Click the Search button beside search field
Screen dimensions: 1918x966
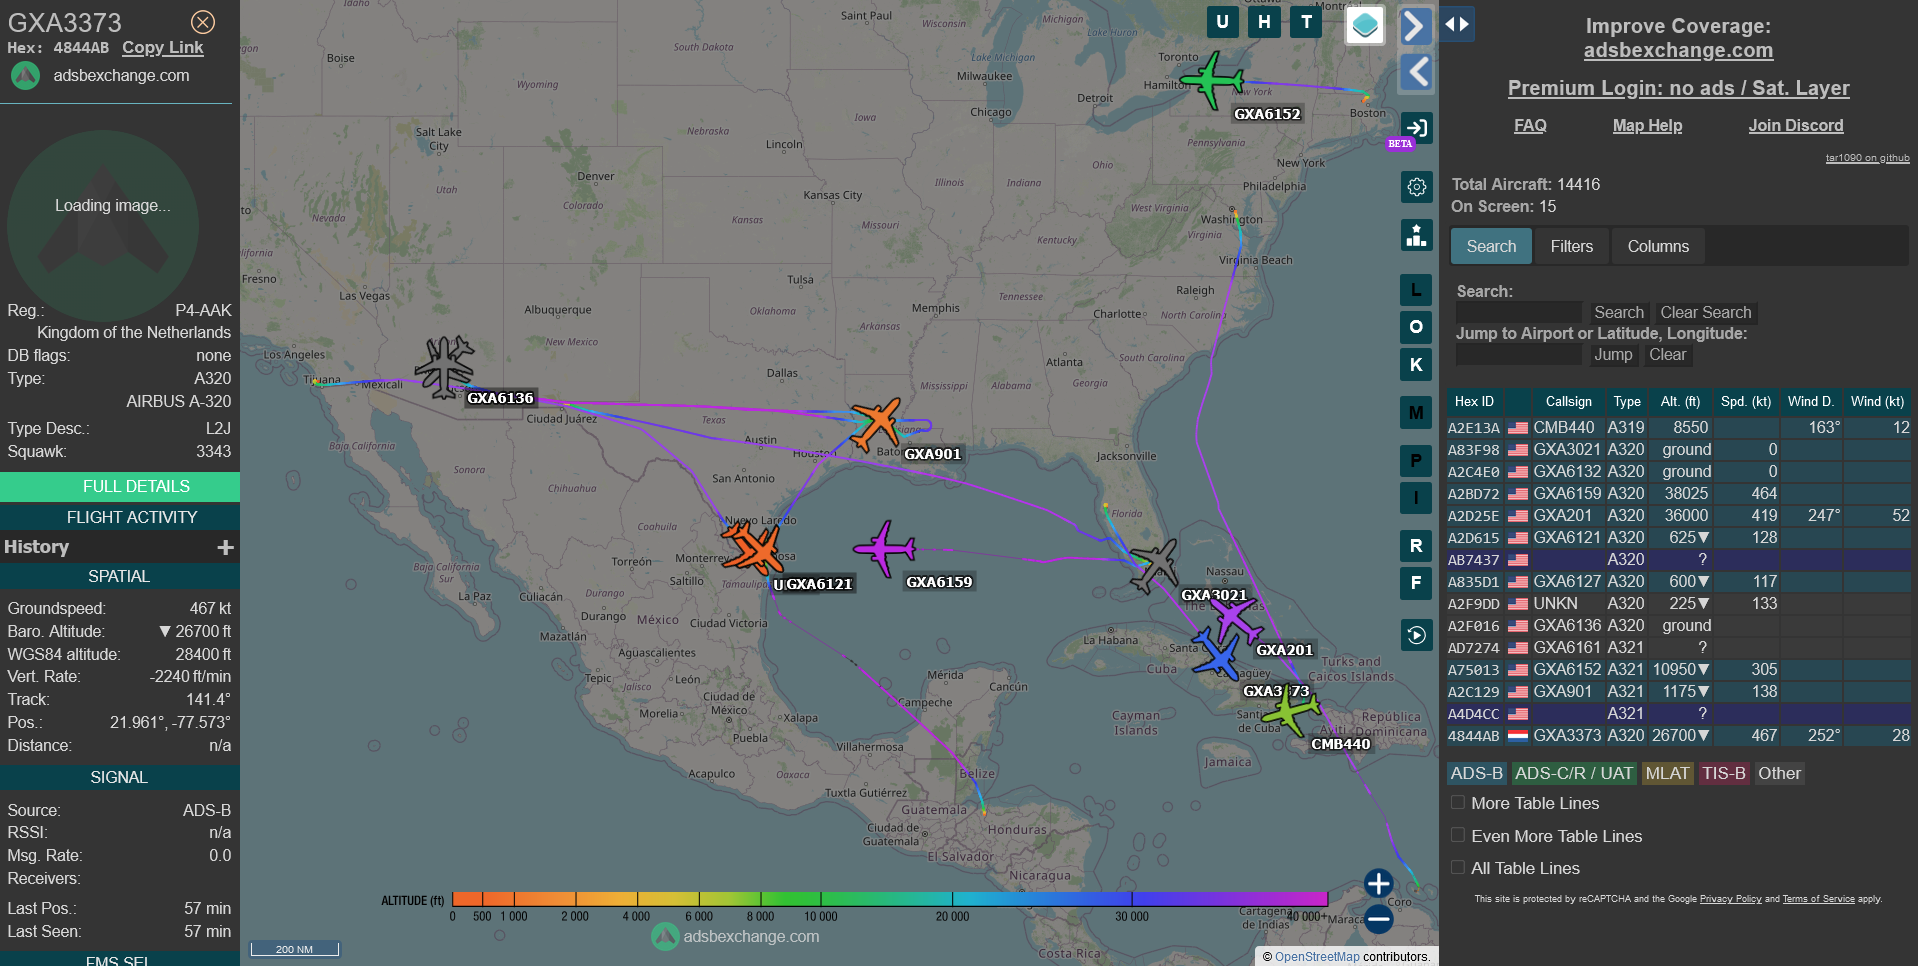pyautogui.click(x=1618, y=312)
